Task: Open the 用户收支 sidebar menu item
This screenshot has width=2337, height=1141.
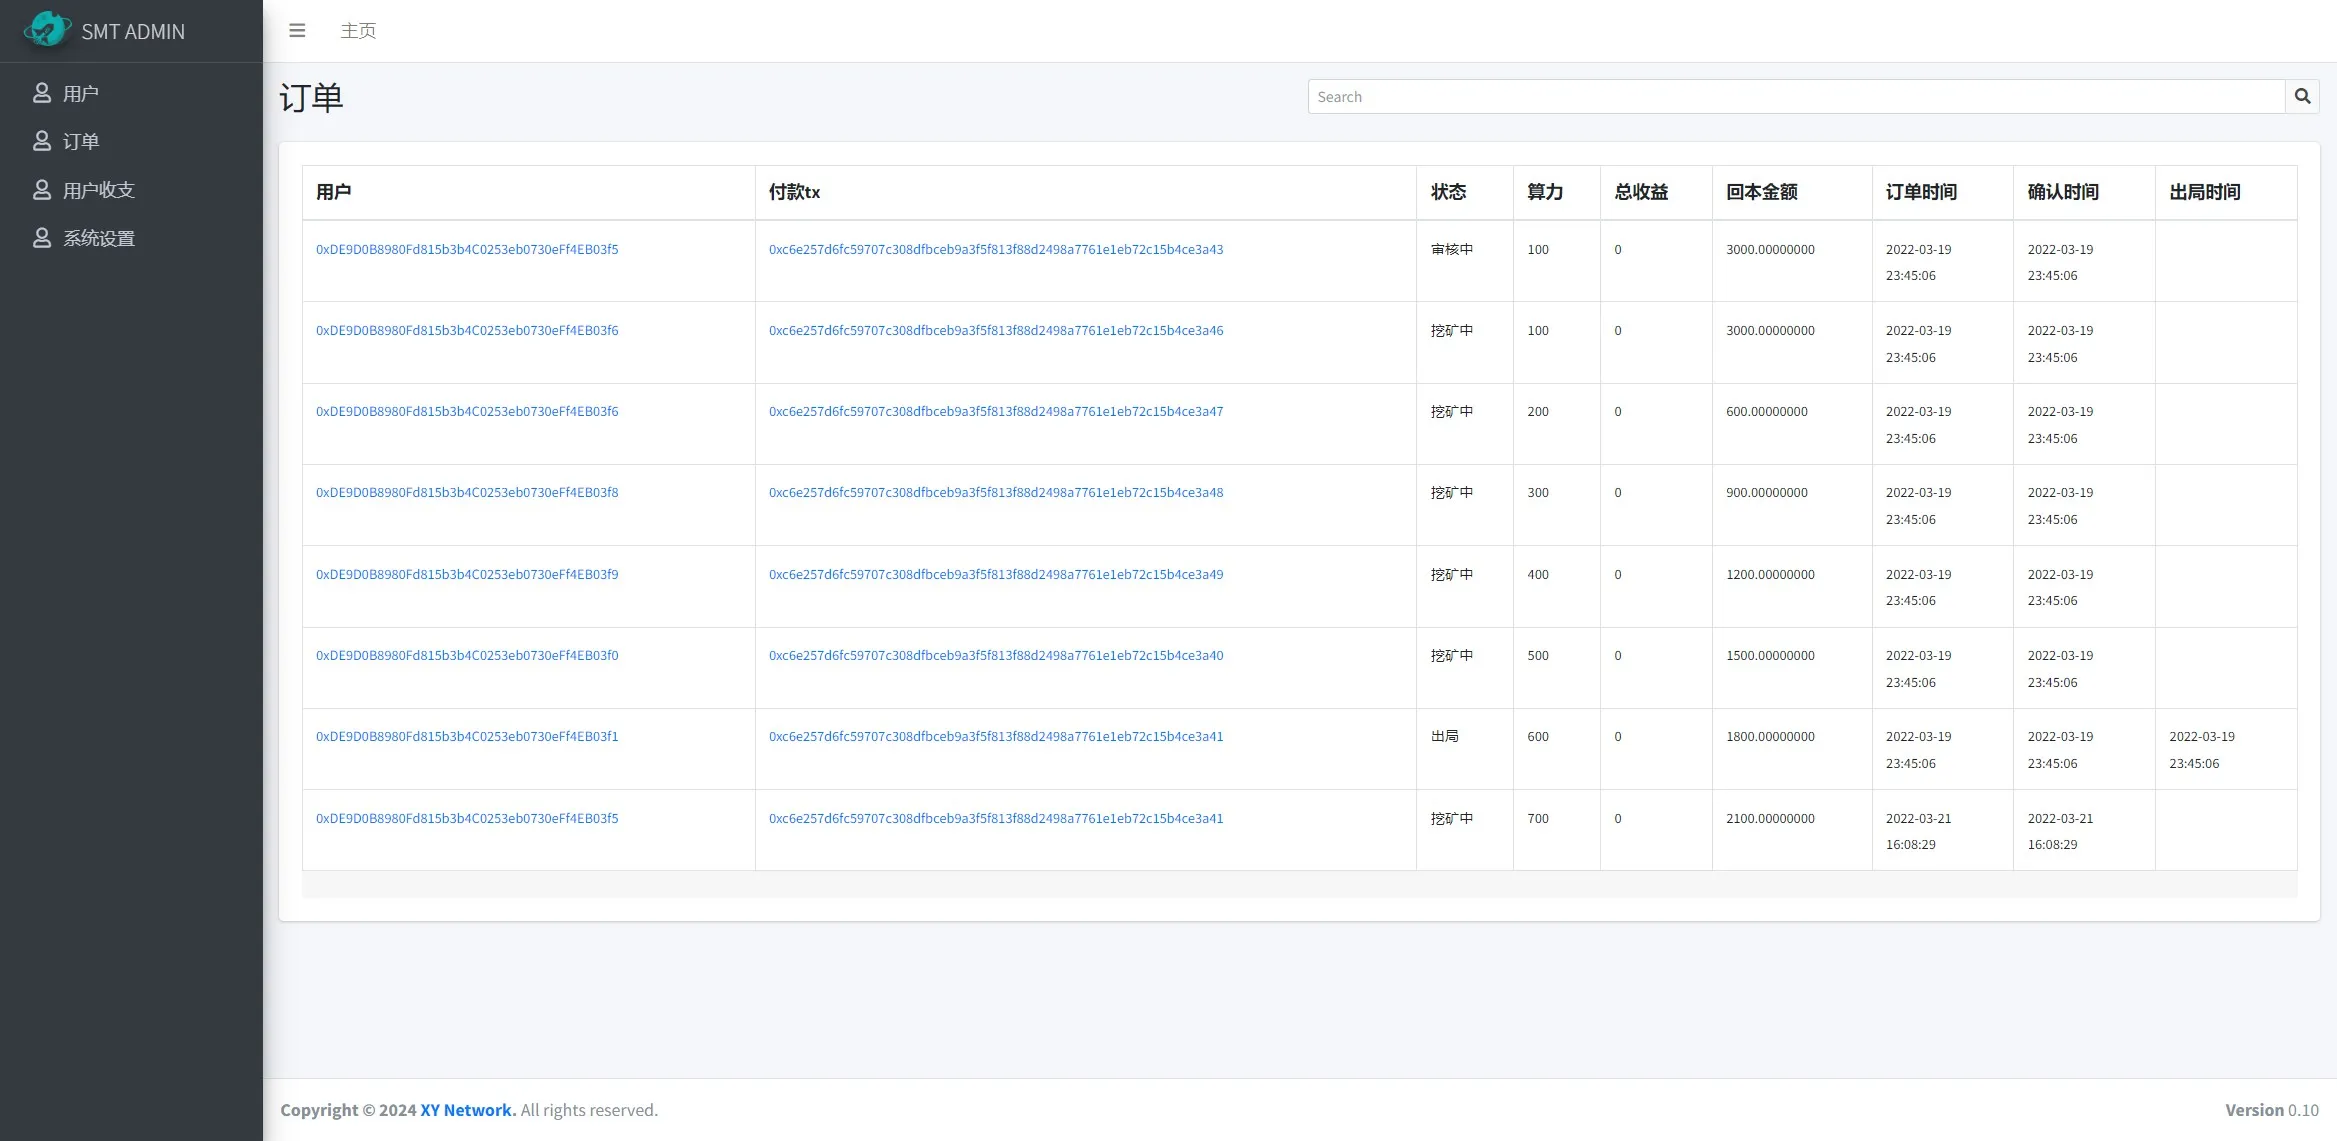Action: pyautogui.click(x=98, y=190)
